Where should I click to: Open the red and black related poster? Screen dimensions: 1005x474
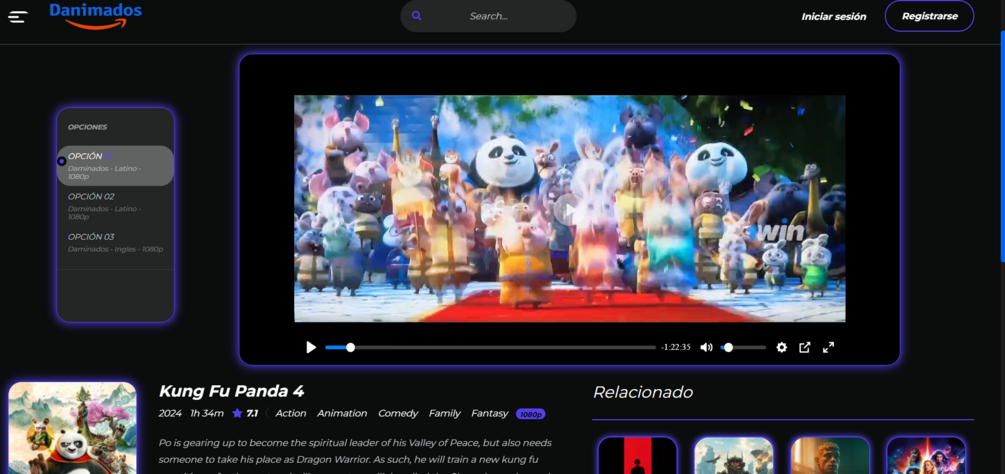[x=637, y=455]
